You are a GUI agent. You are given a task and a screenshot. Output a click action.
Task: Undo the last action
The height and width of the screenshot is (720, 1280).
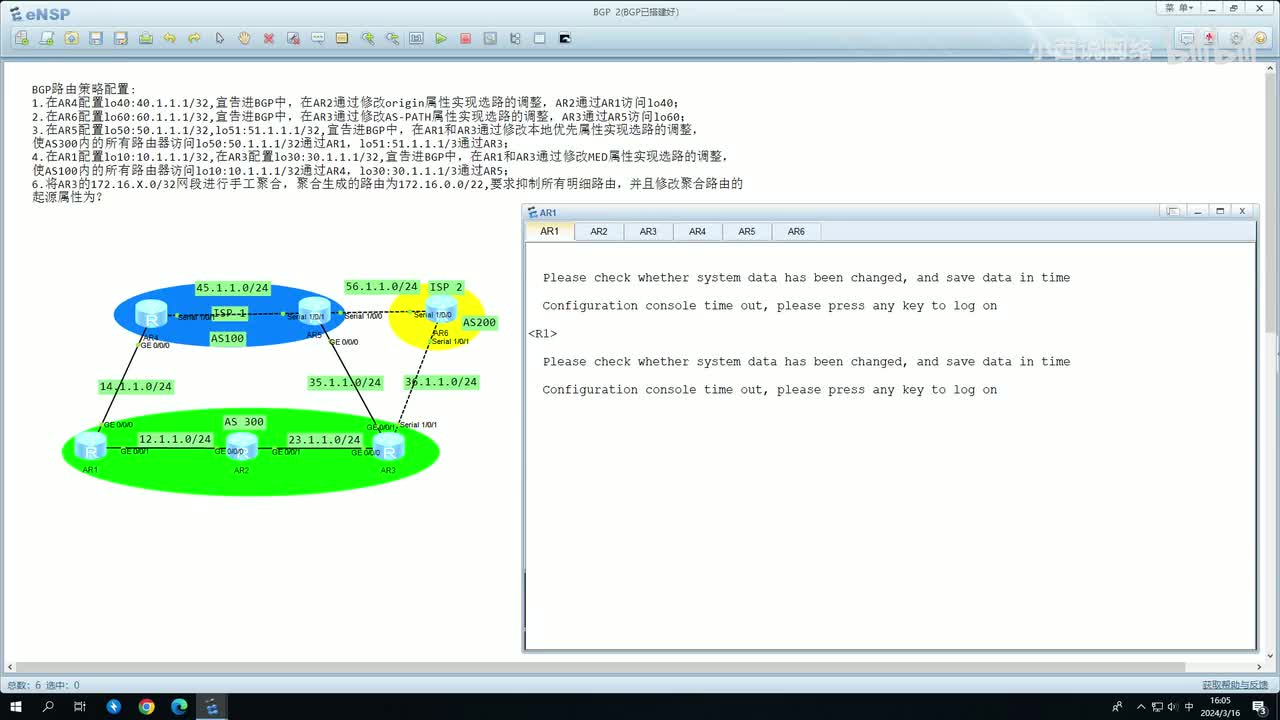pos(170,38)
